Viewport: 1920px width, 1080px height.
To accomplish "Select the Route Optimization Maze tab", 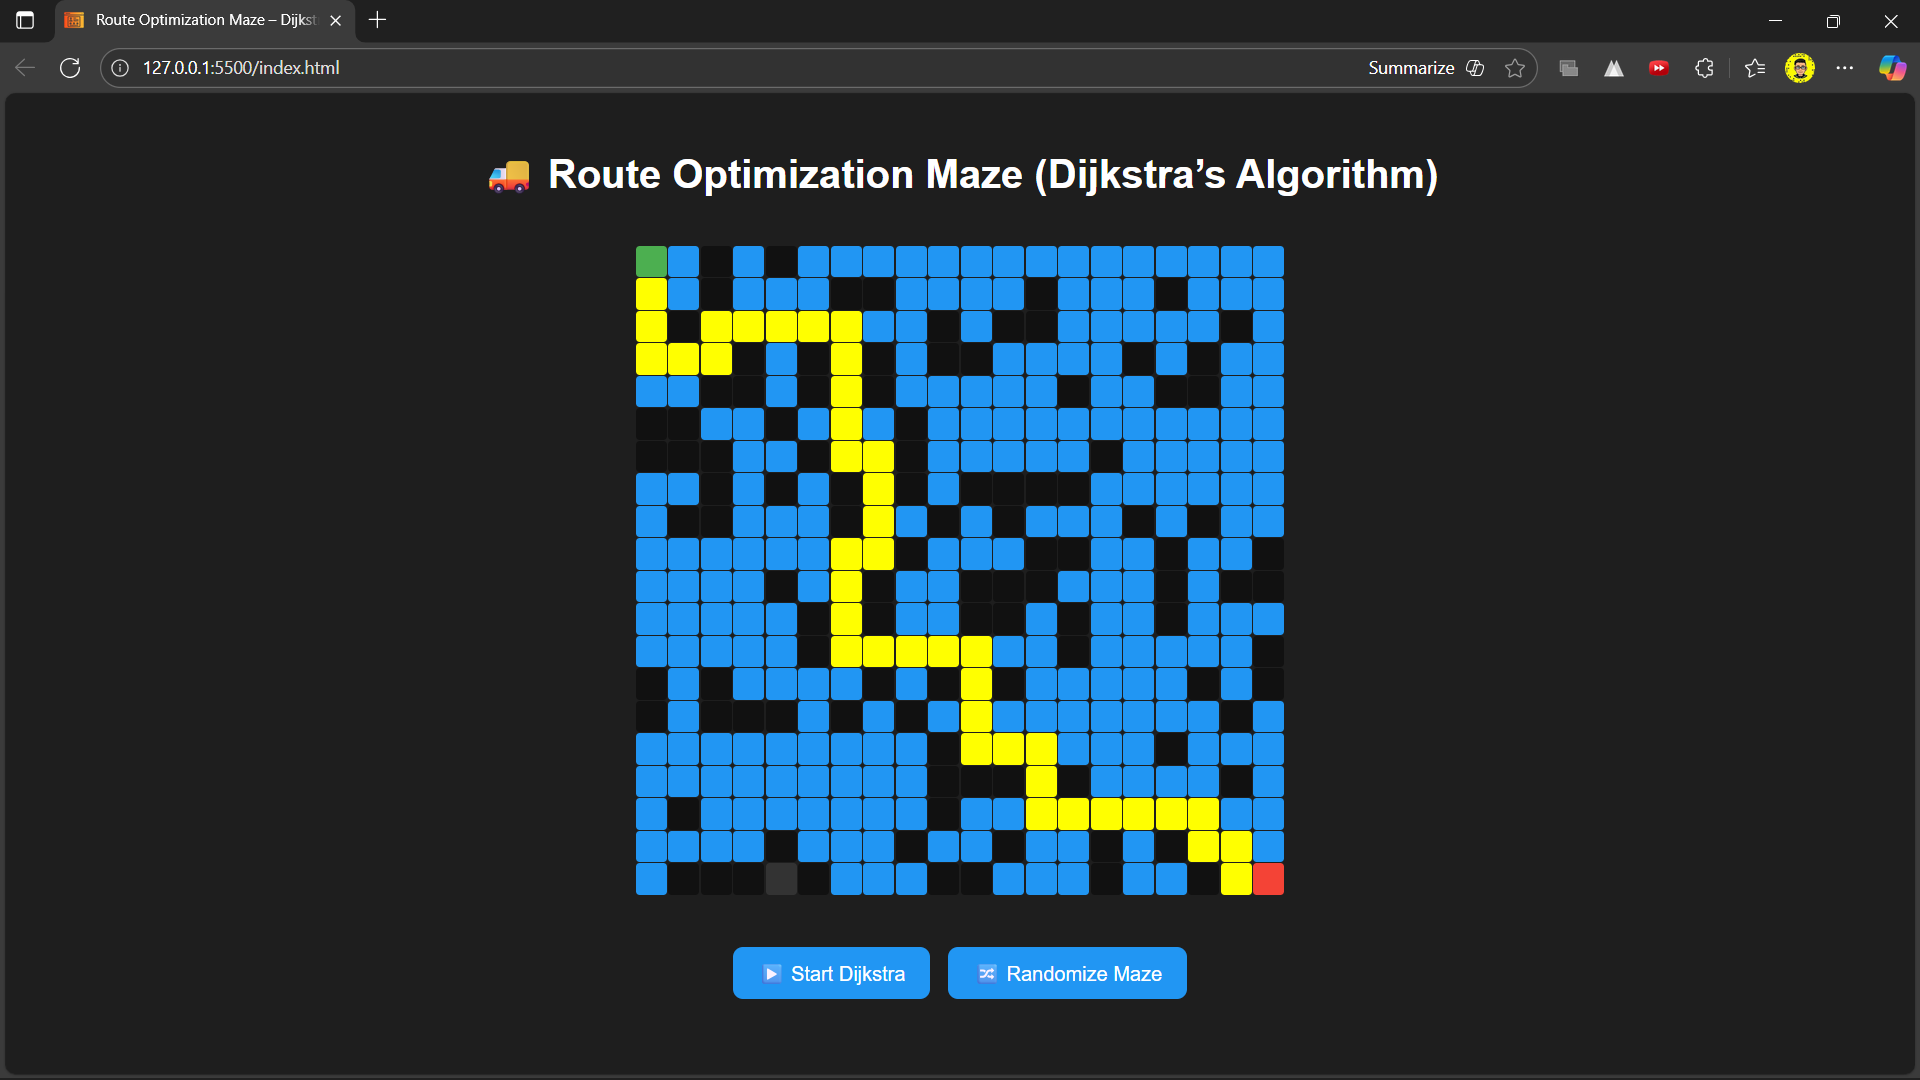I will tap(200, 20).
